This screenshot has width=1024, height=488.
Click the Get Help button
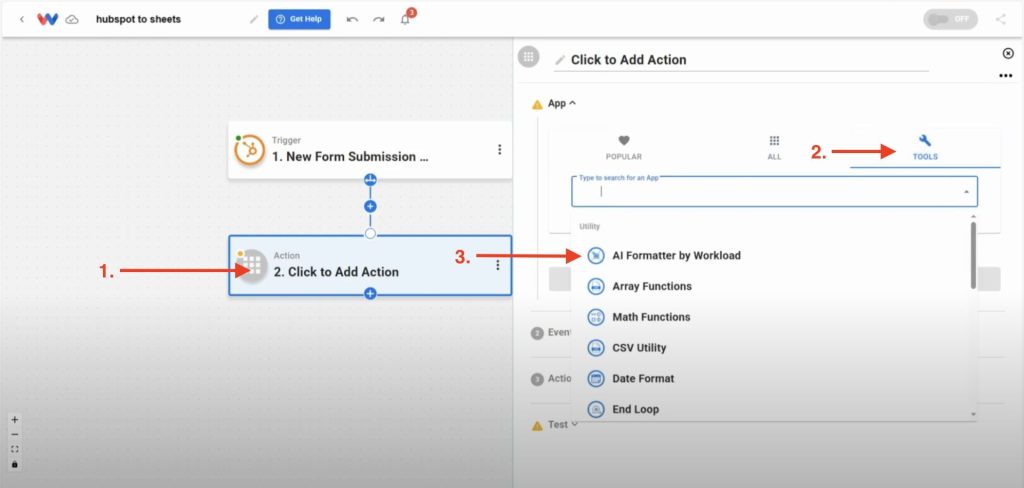pos(299,19)
